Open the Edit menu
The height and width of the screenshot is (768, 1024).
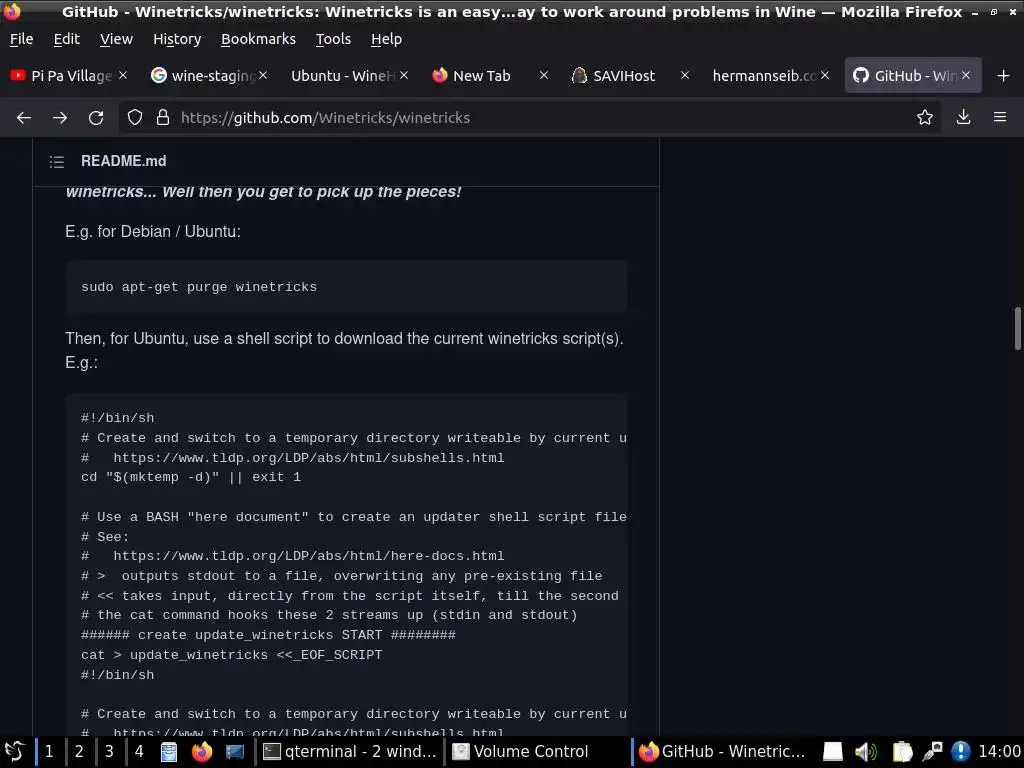click(67, 39)
